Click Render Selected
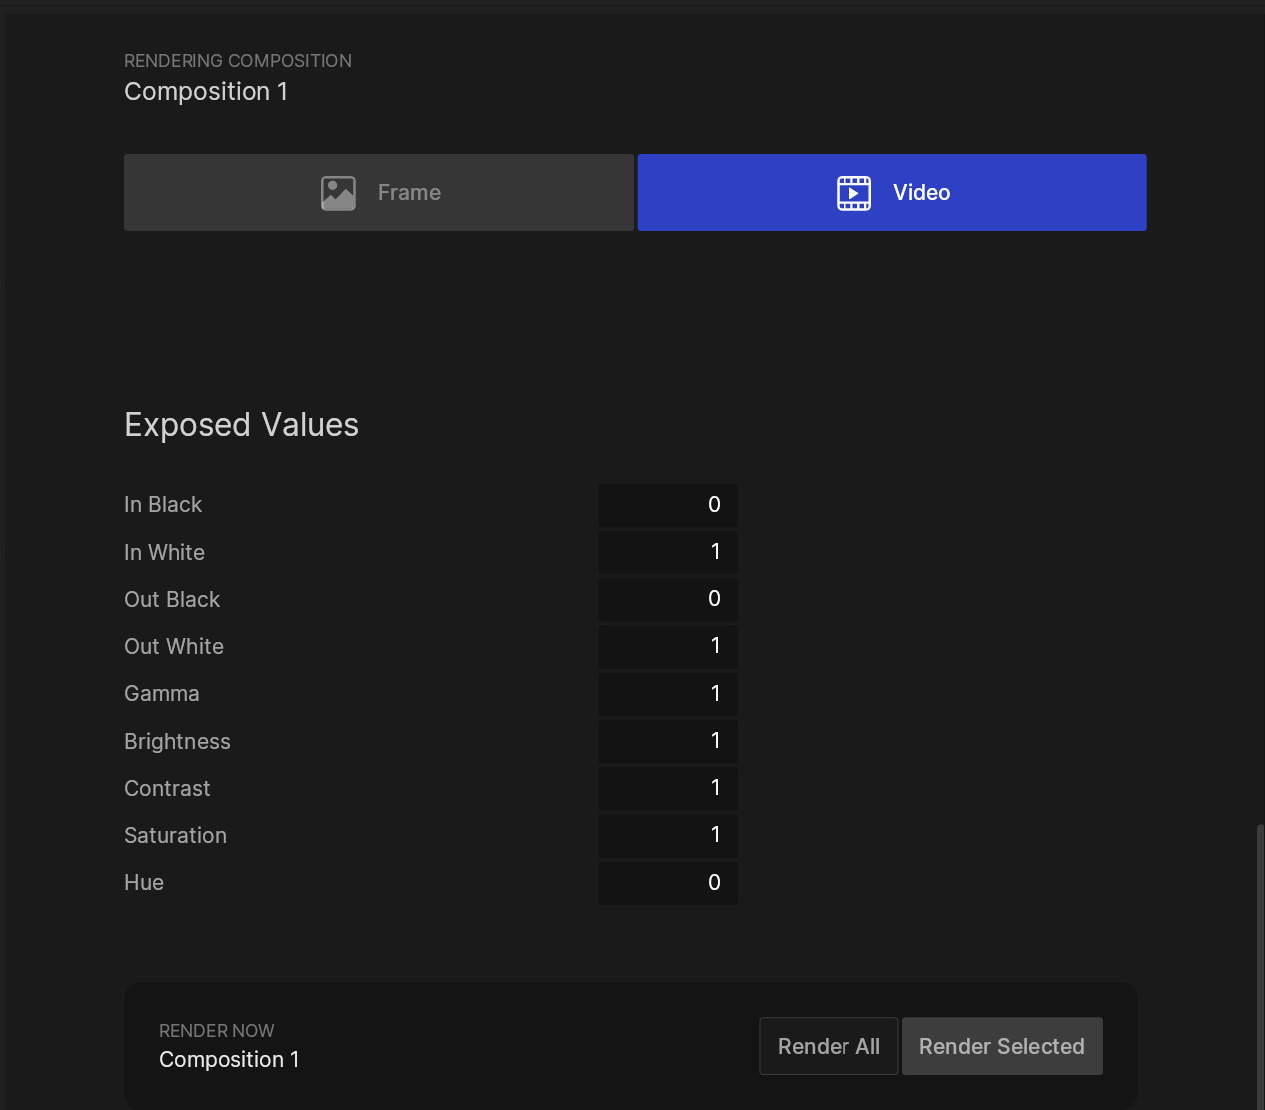This screenshot has height=1110, width=1265. (1001, 1046)
